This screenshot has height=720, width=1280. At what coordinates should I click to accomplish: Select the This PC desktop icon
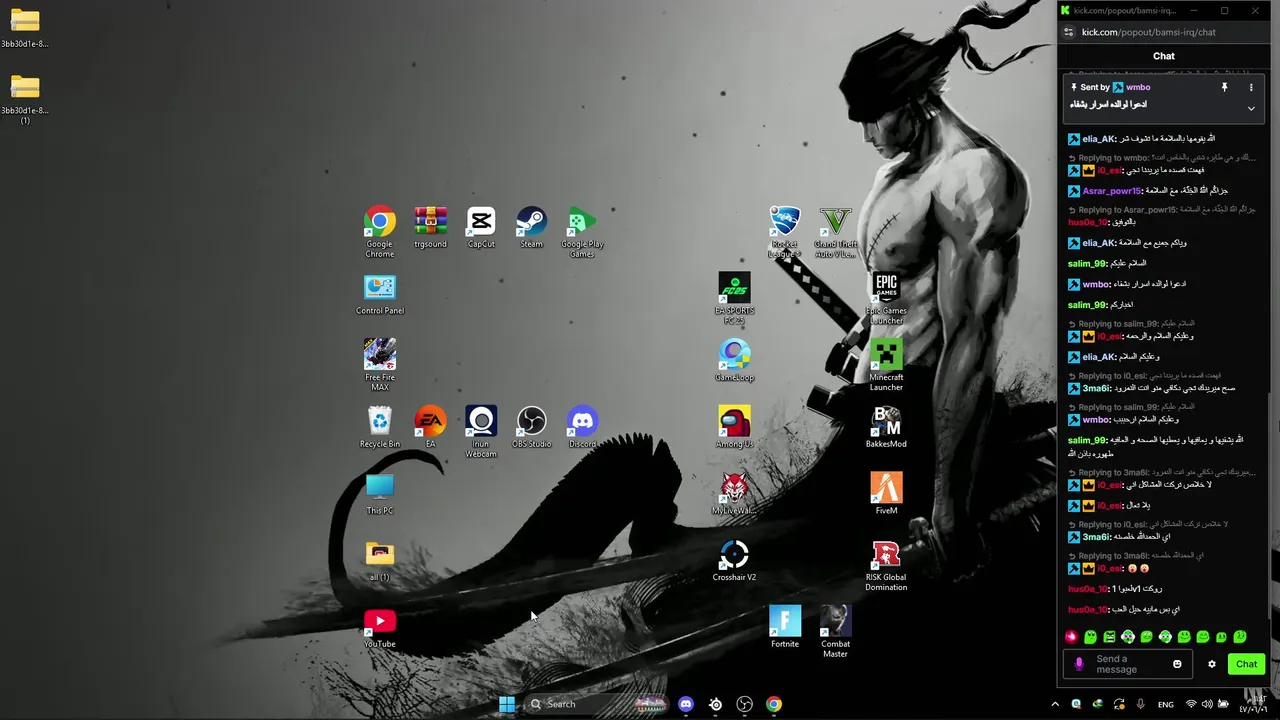(x=379, y=494)
